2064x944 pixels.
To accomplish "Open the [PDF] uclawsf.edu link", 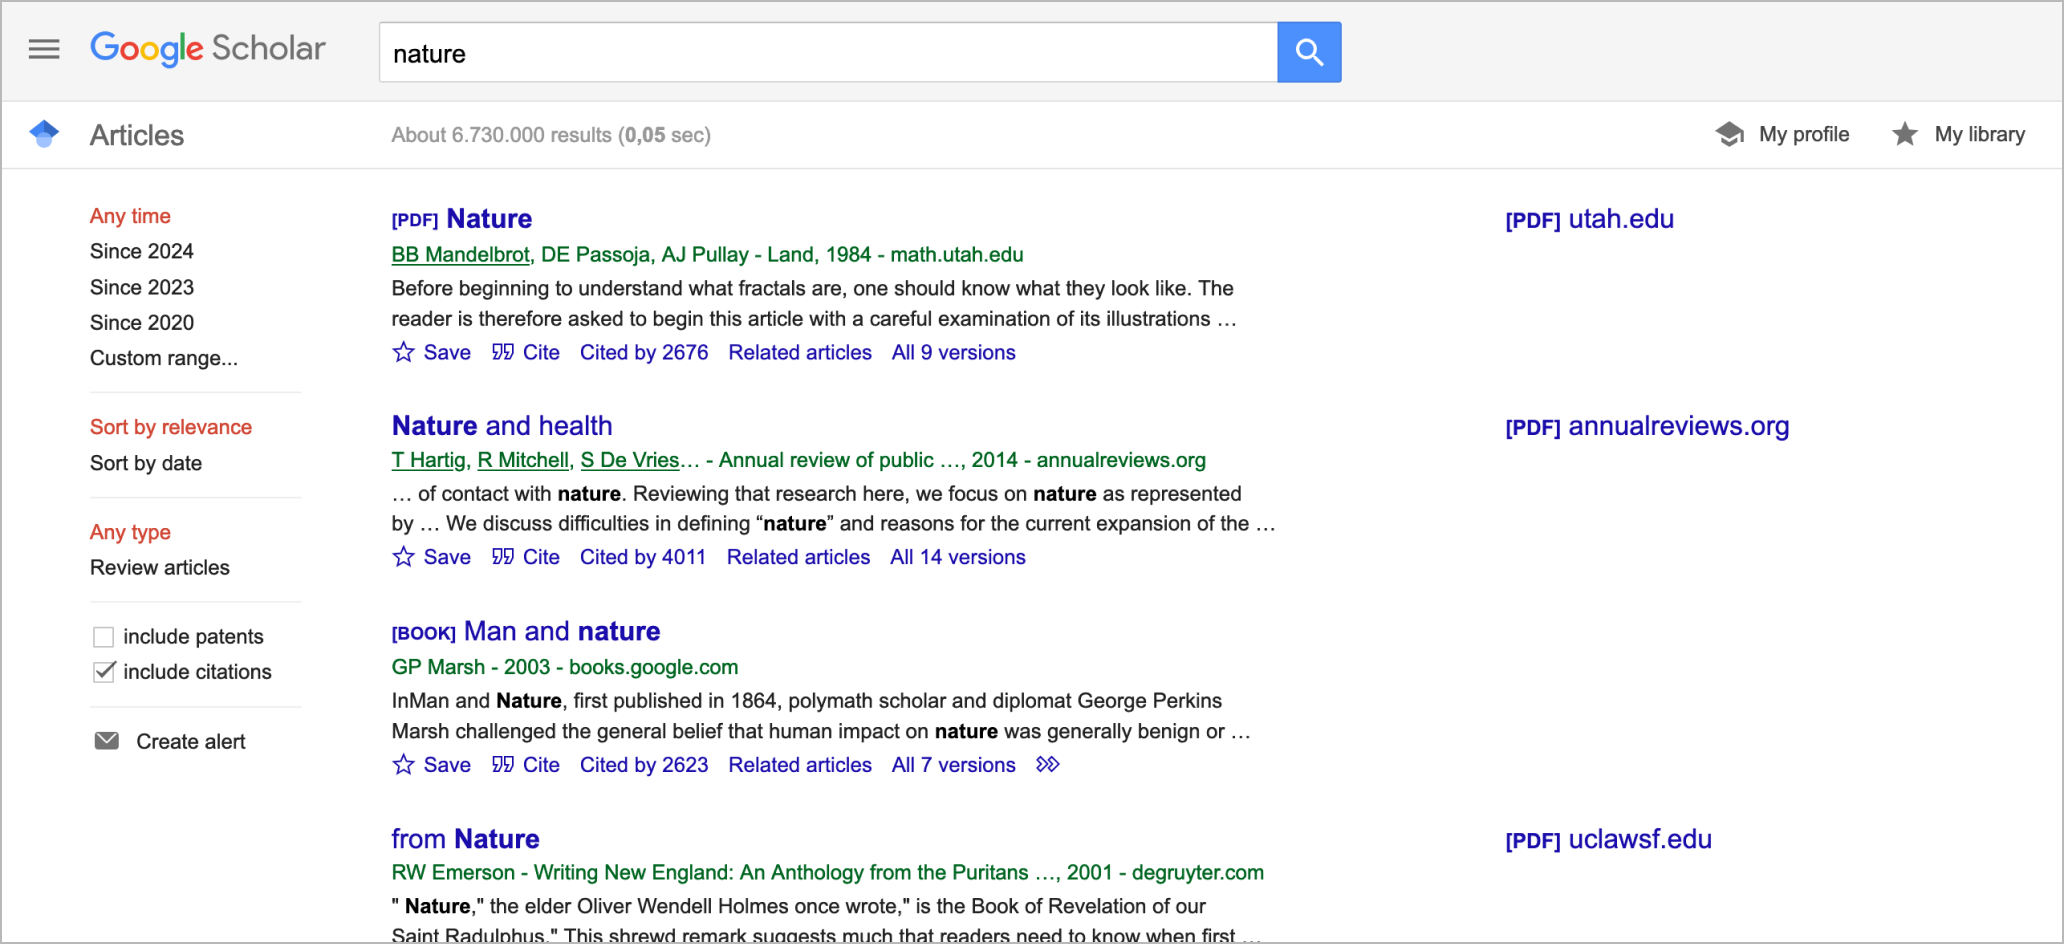I will [x=1608, y=839].
